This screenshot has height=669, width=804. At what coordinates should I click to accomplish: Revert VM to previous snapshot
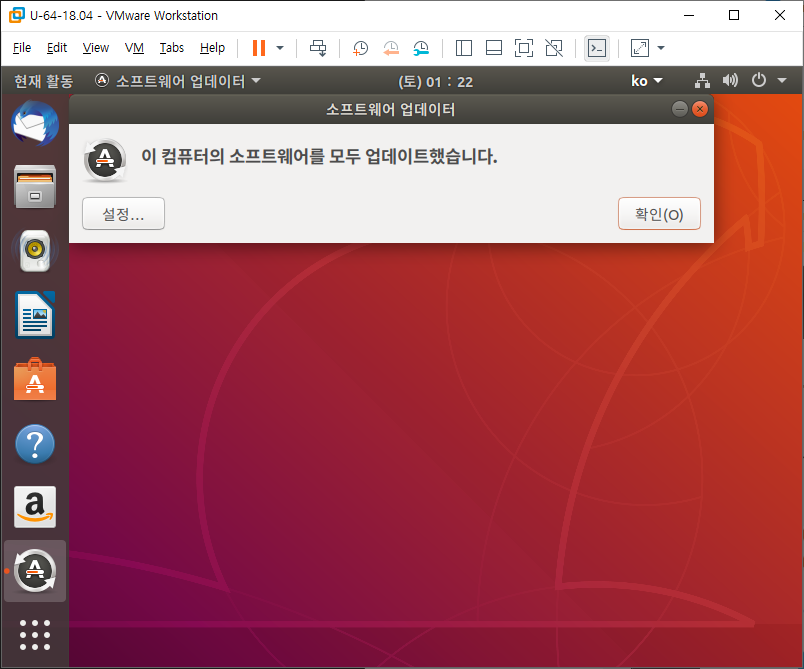[391, 48]
